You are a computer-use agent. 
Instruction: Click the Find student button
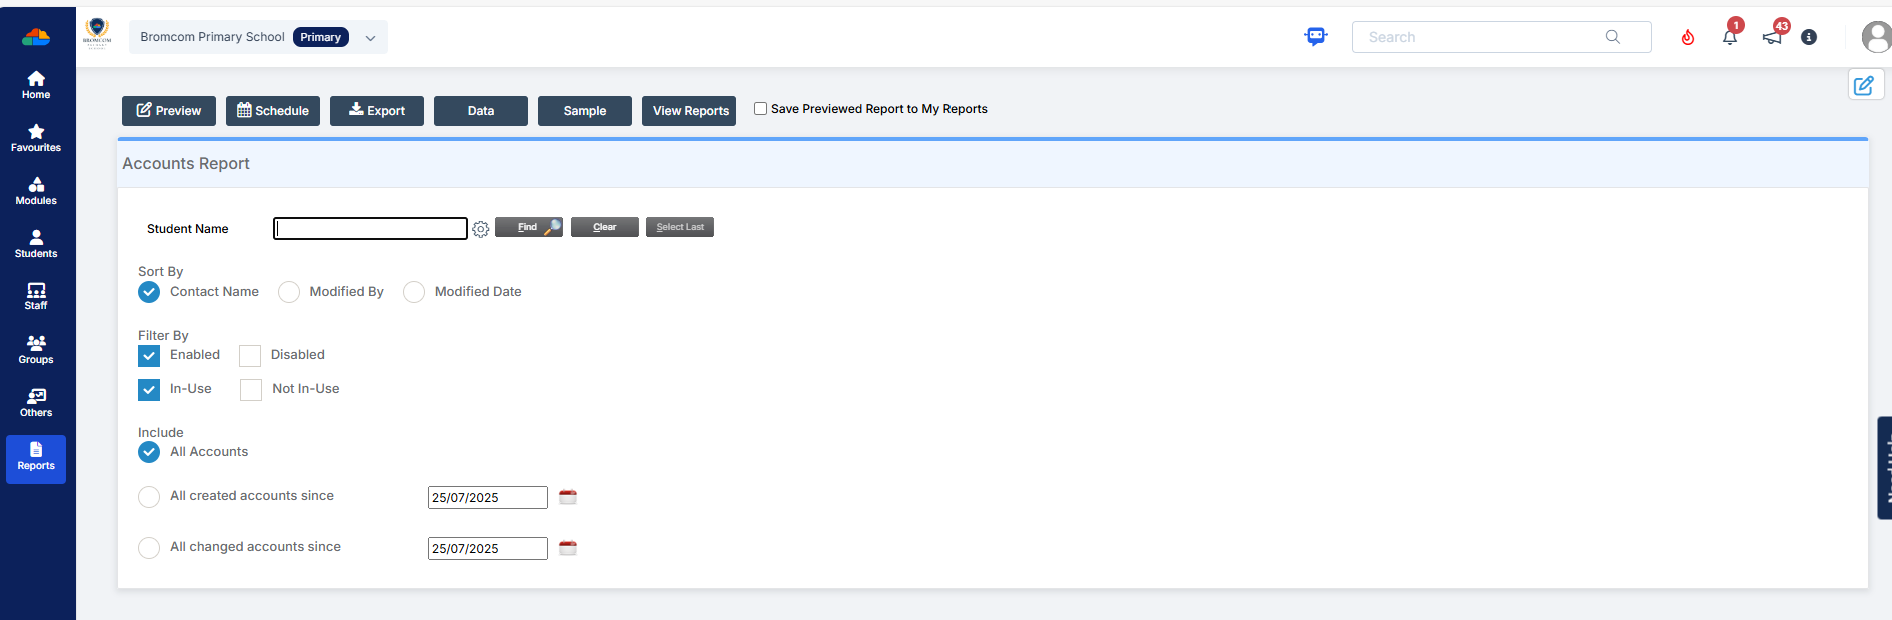tap(529, 227)
